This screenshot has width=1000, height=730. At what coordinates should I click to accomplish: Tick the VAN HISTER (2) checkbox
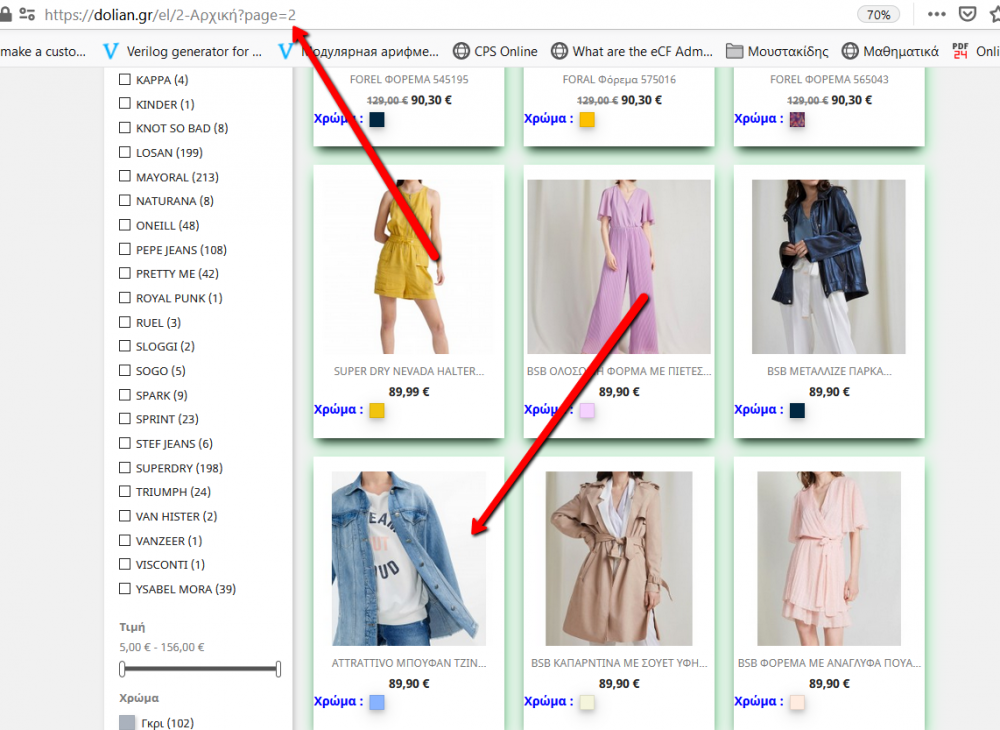125,516
